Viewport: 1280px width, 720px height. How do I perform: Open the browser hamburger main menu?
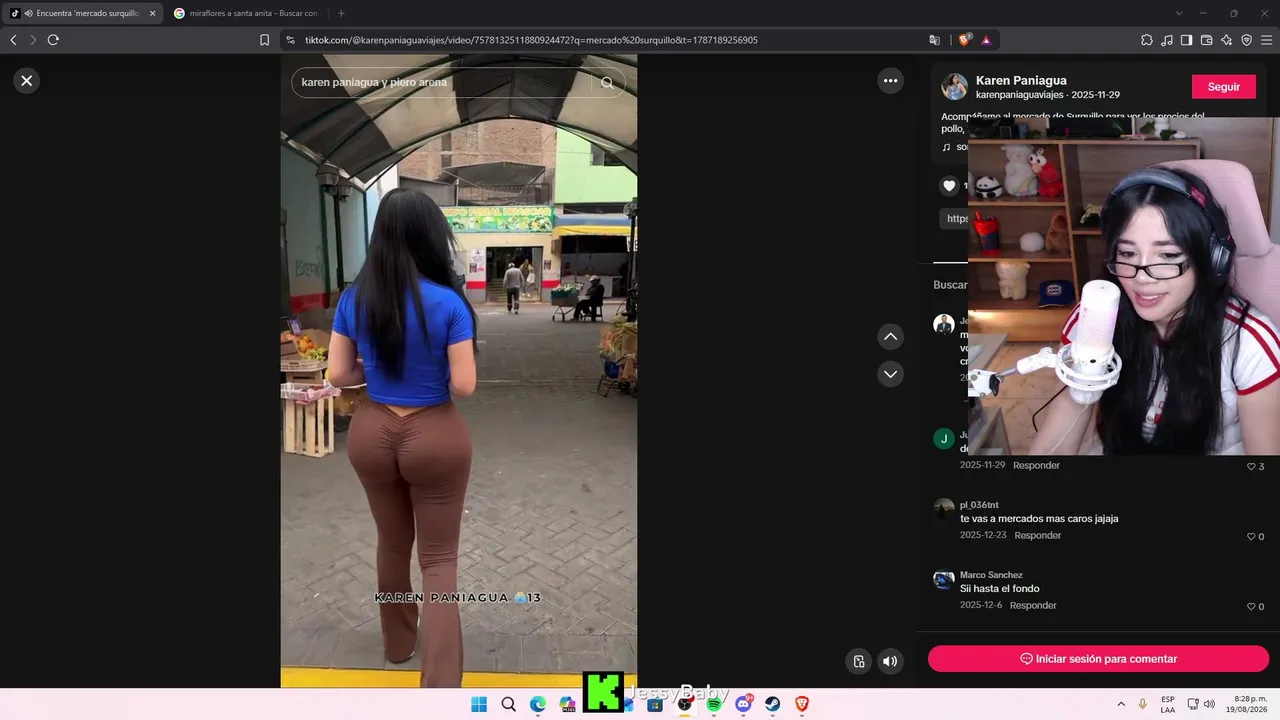(x=1266, y=40)
